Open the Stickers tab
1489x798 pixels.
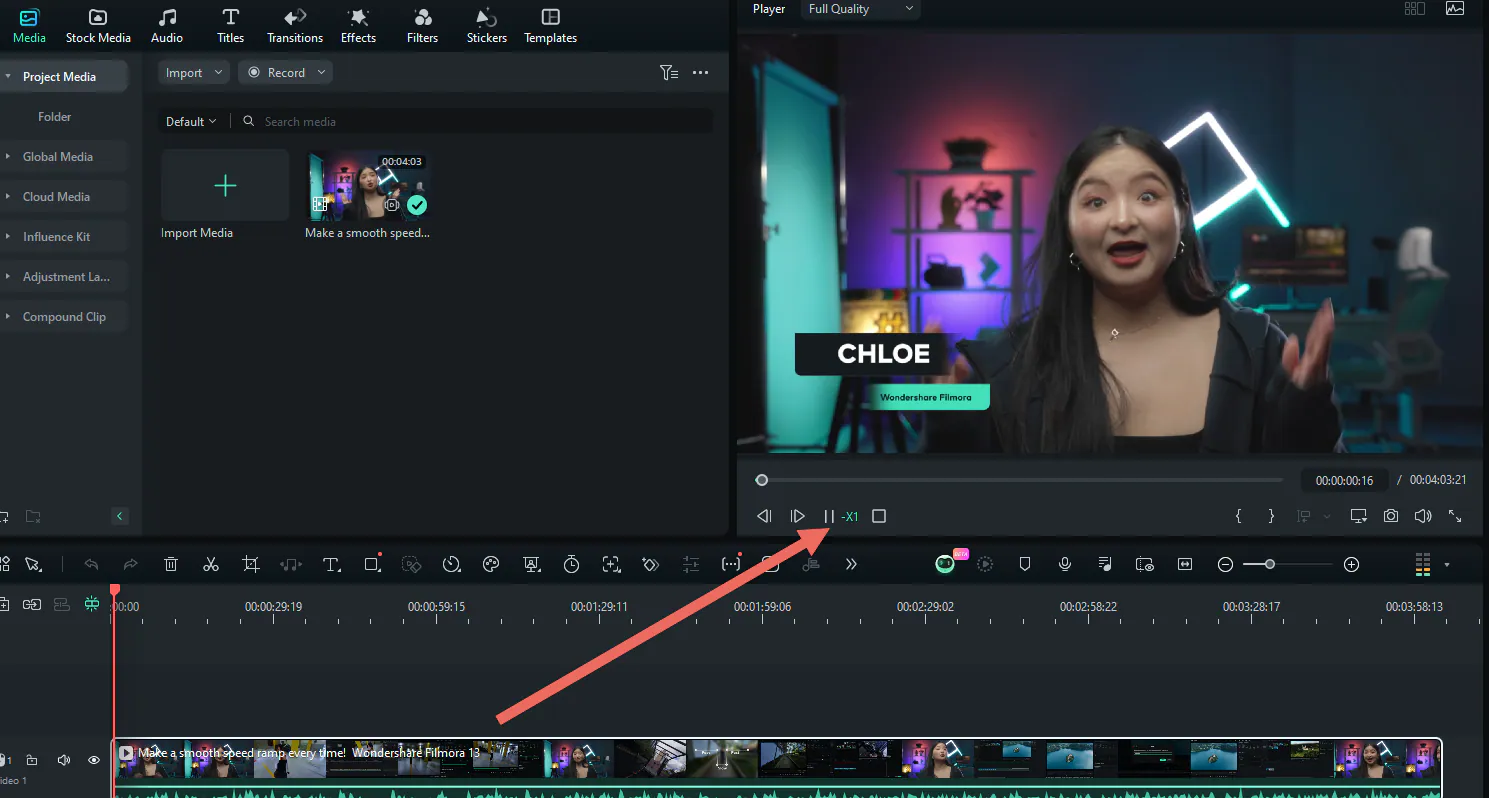[487, 26]
